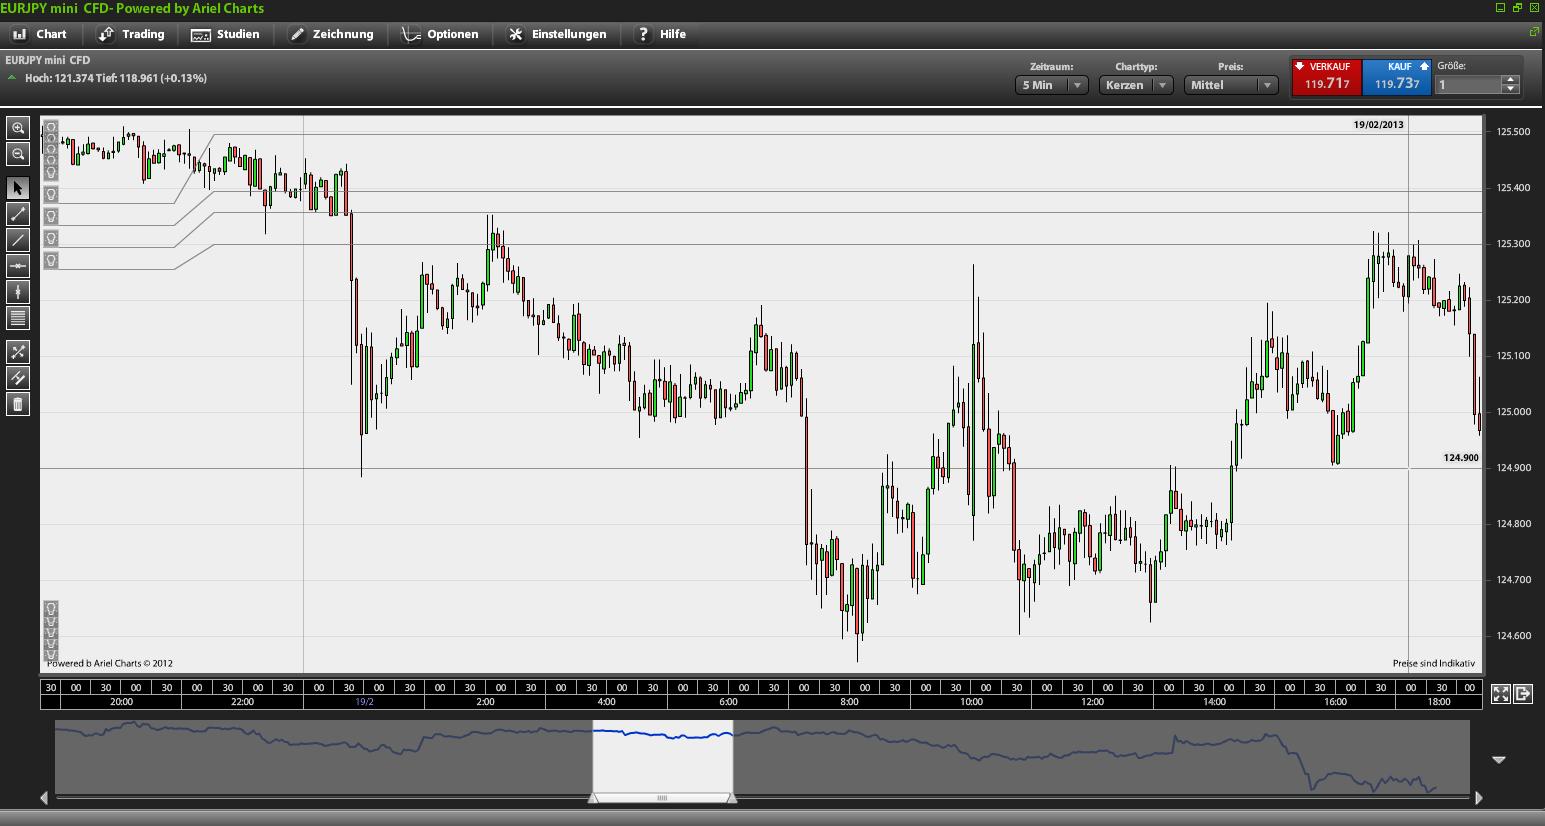Select the line segment with endpoints tool

pos(18,214)
